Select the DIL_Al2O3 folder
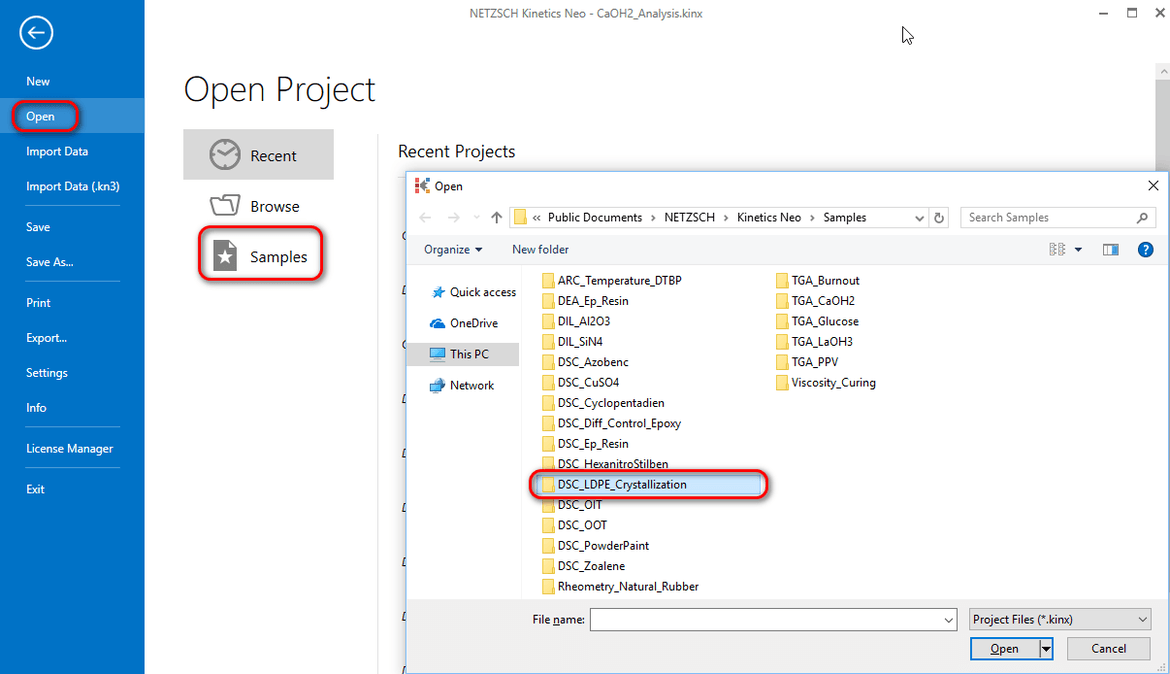The image size is (1170, 674). coord(576,322)
